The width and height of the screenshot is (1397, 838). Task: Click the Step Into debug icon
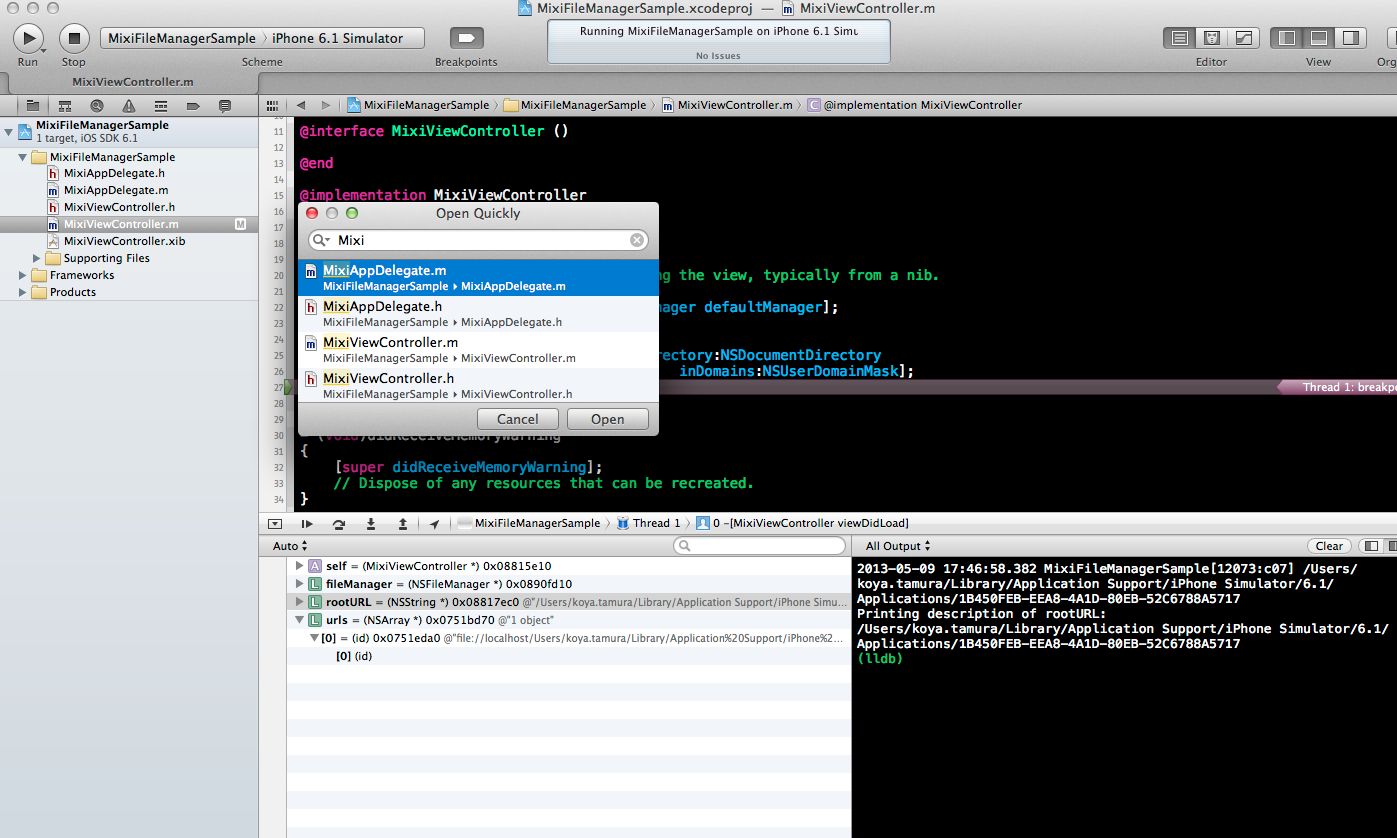click(371, 523)
